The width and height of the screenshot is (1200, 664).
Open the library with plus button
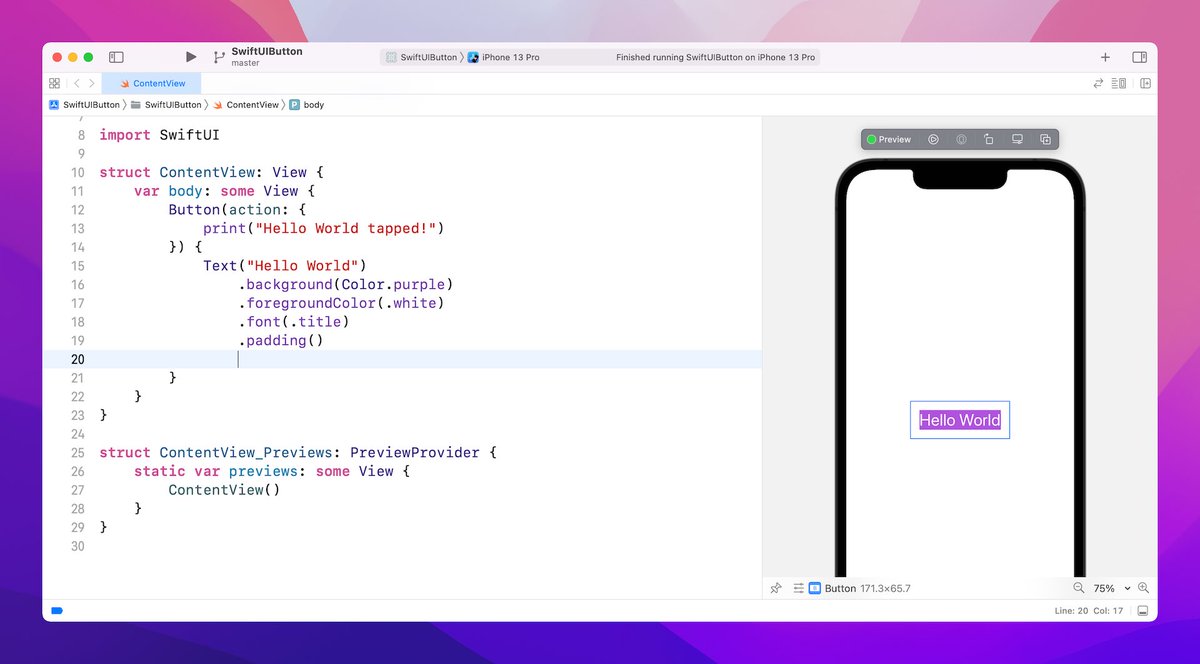point(1105,57)
